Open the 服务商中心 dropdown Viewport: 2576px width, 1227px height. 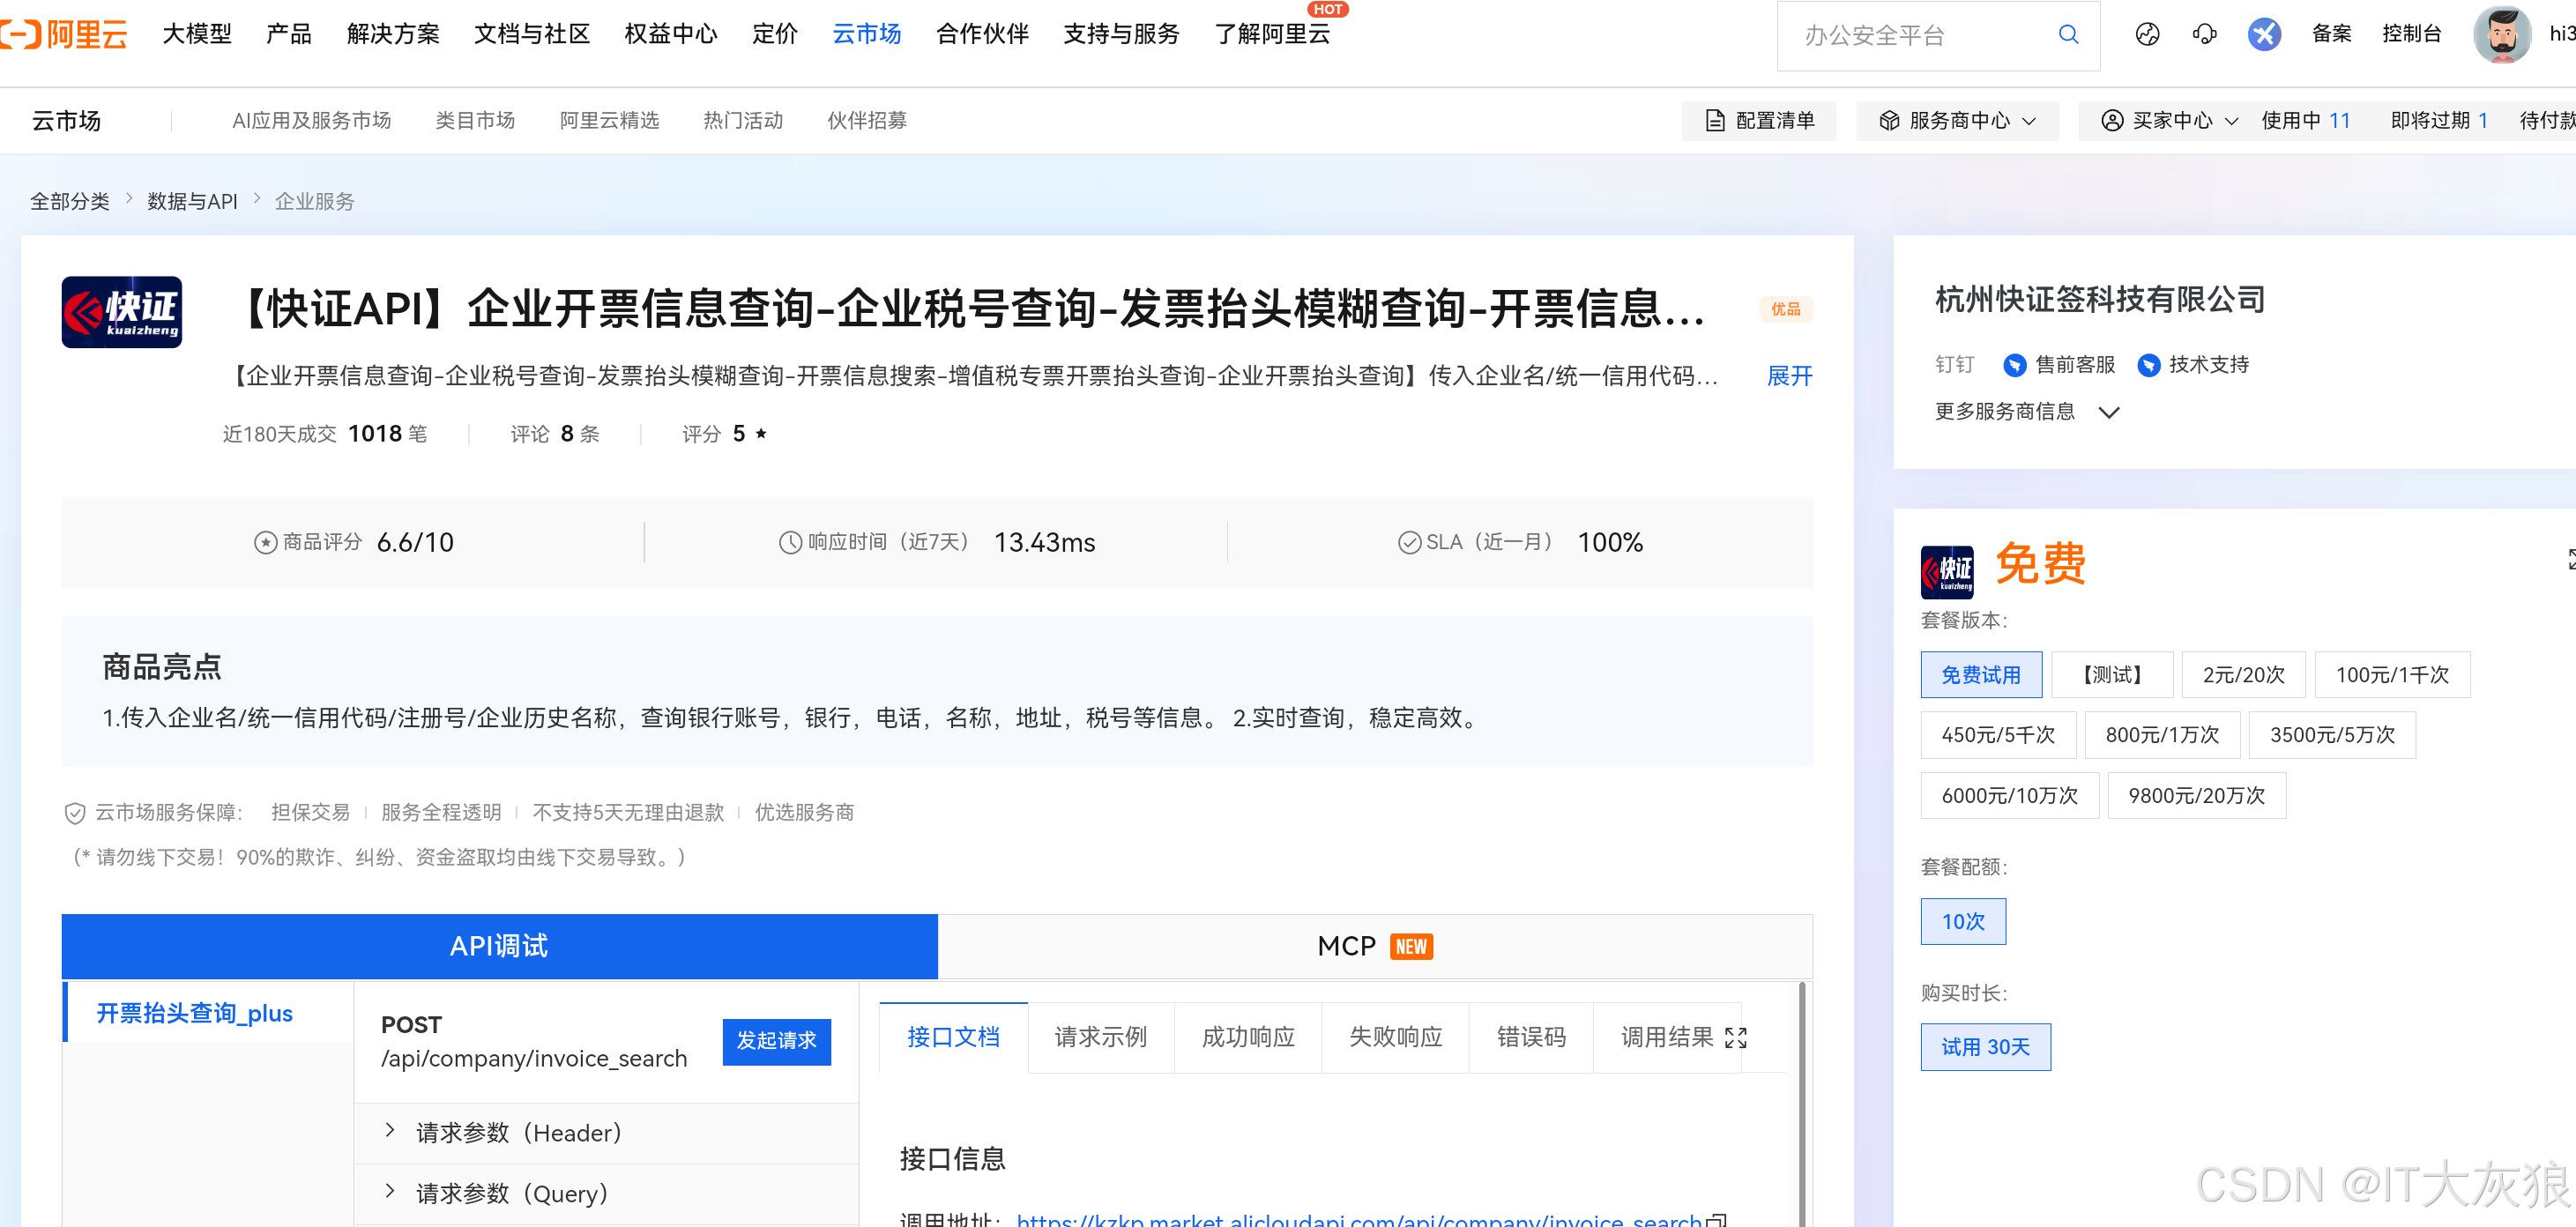point(1957,121)
